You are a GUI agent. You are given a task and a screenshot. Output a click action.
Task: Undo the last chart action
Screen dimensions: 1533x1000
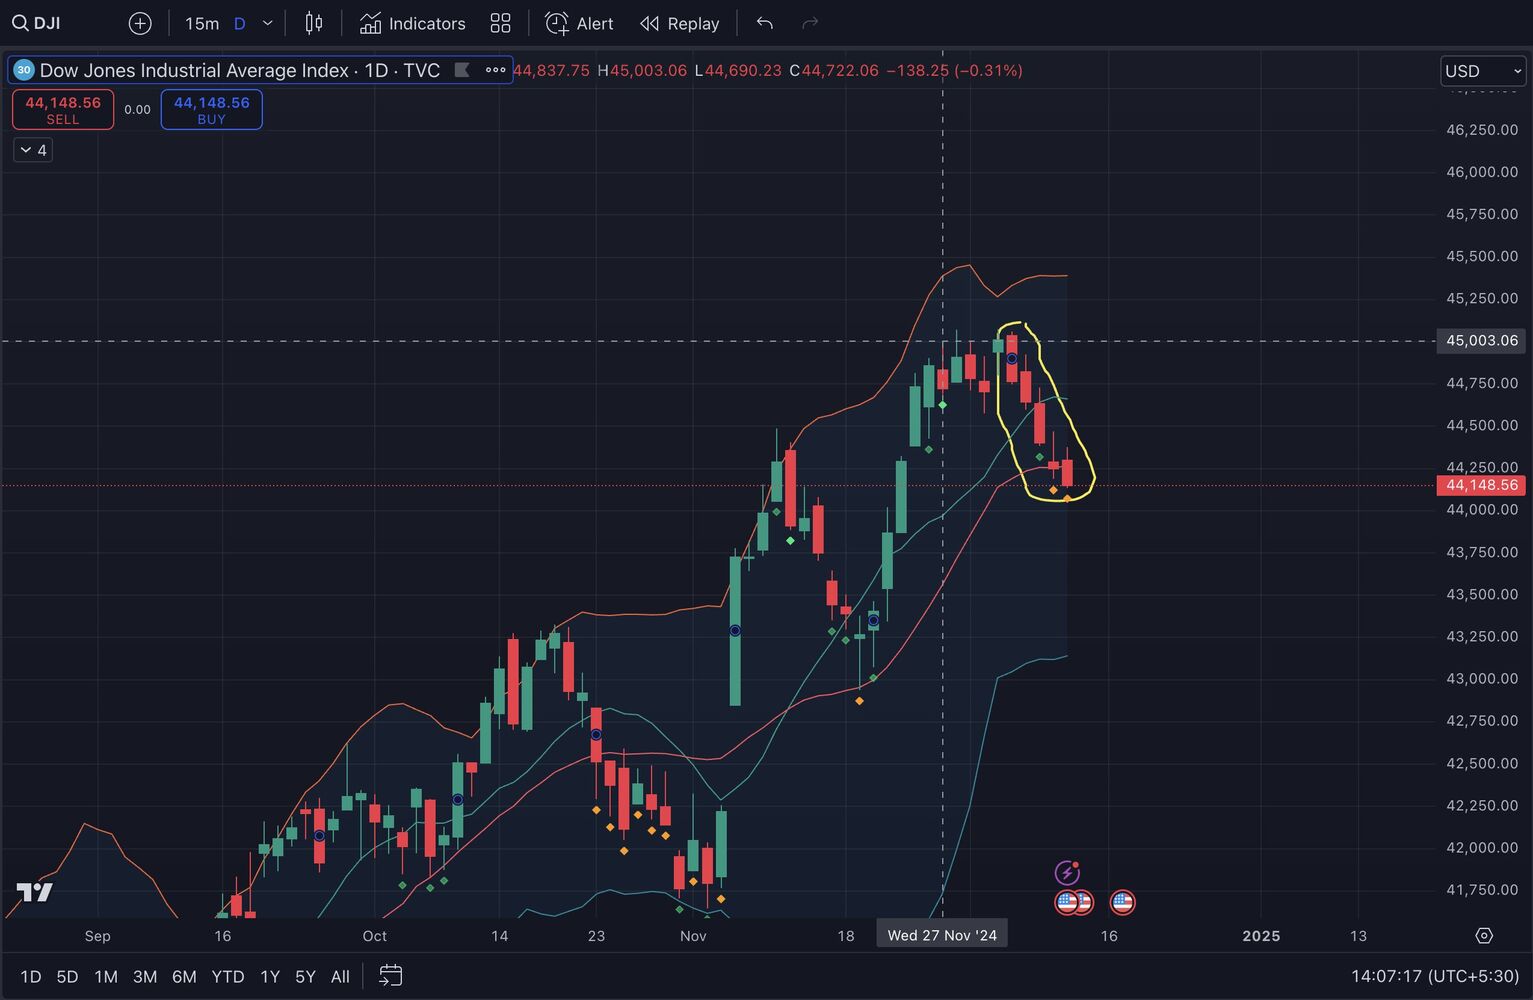tap(765, 23)
